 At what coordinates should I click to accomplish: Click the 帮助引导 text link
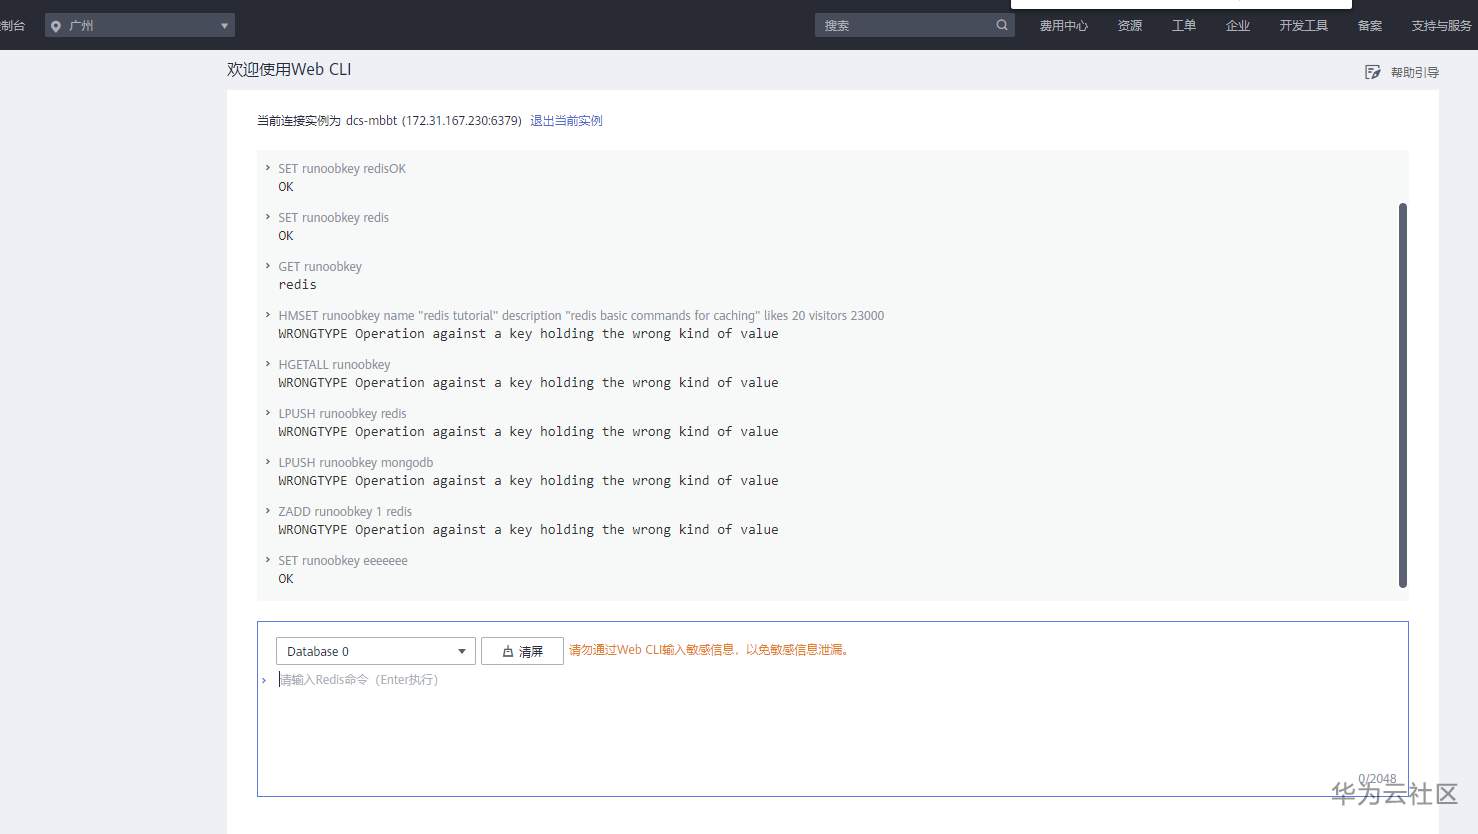pos(1415,72)
